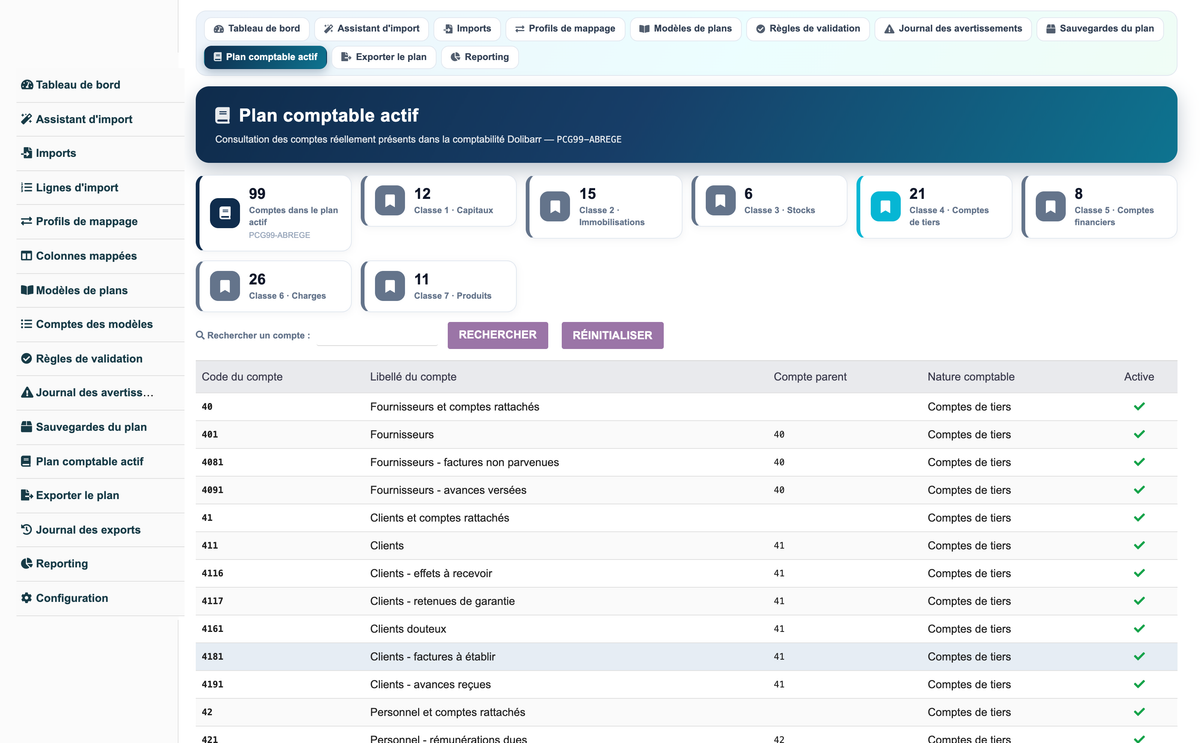Click the book icon on the 99 comptes card

(225, 213)
